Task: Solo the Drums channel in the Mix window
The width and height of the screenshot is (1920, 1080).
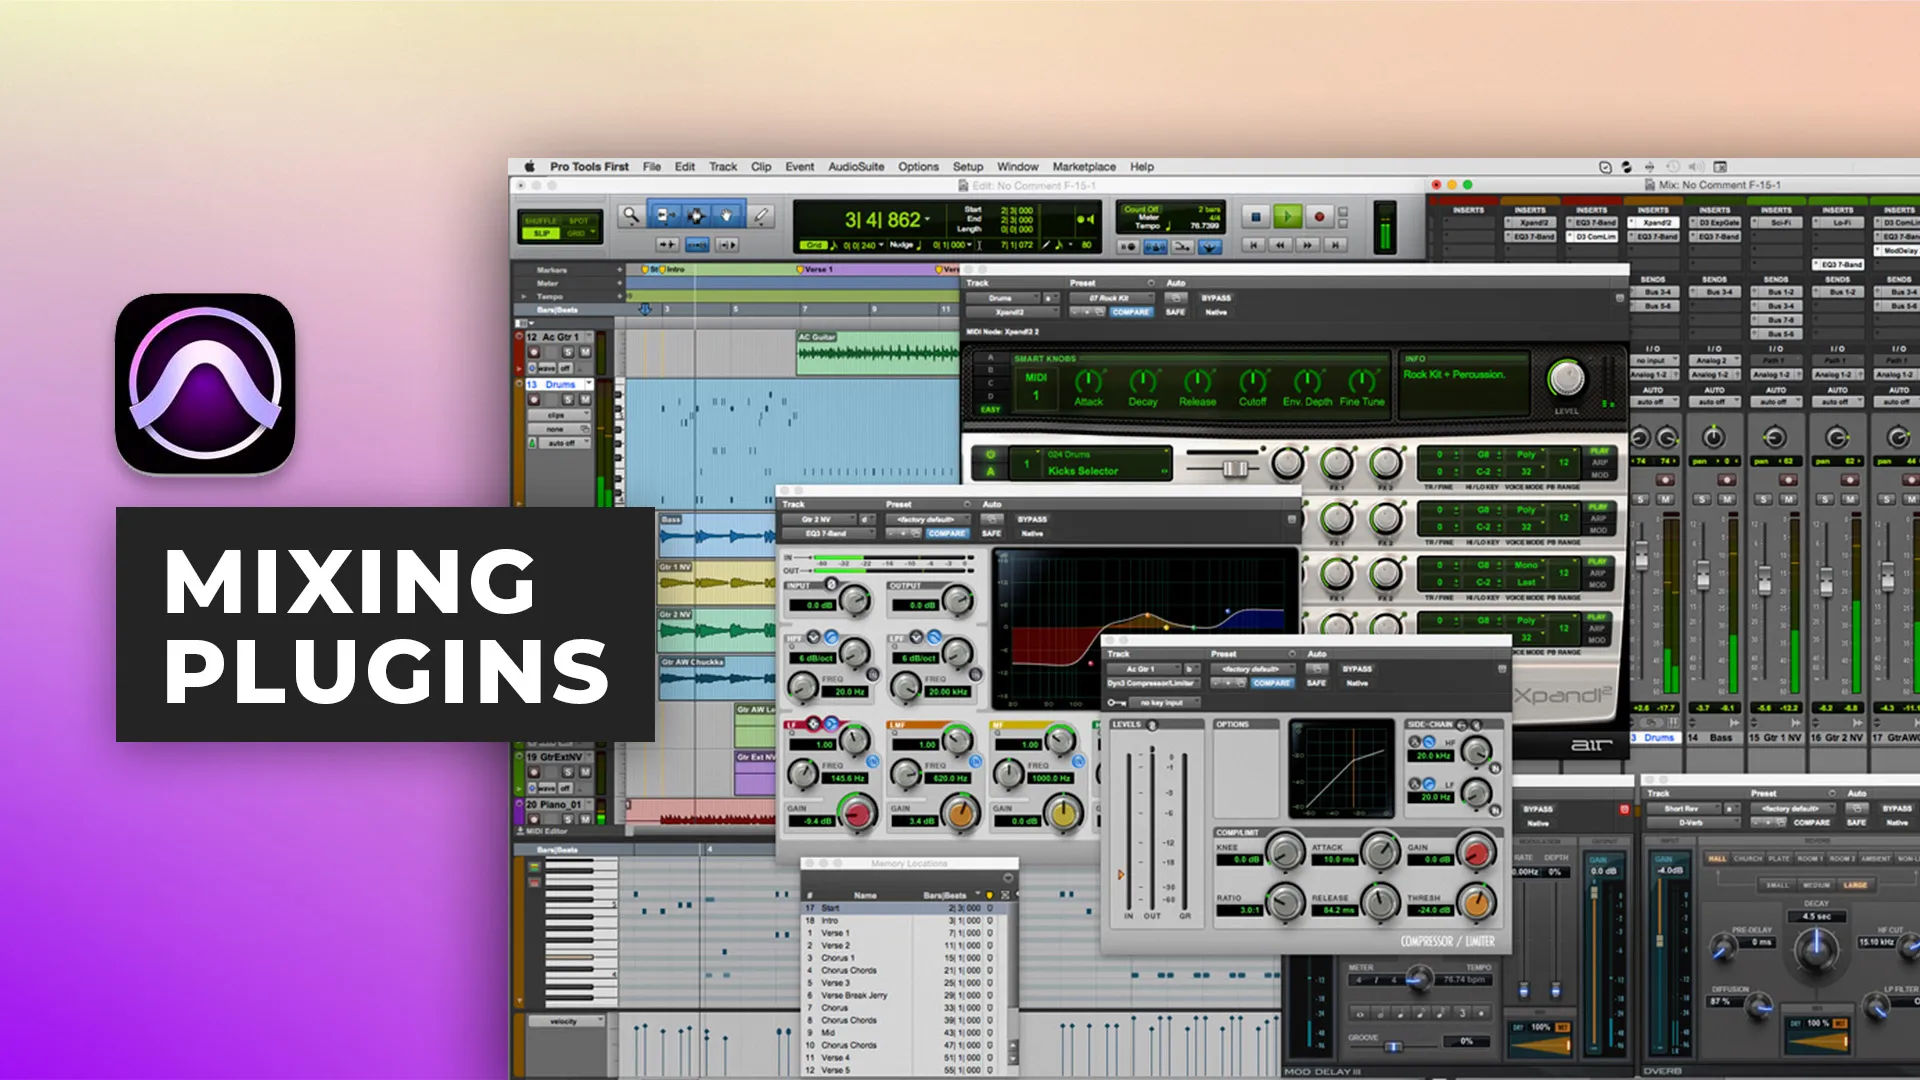Action: pos(1641,498)
